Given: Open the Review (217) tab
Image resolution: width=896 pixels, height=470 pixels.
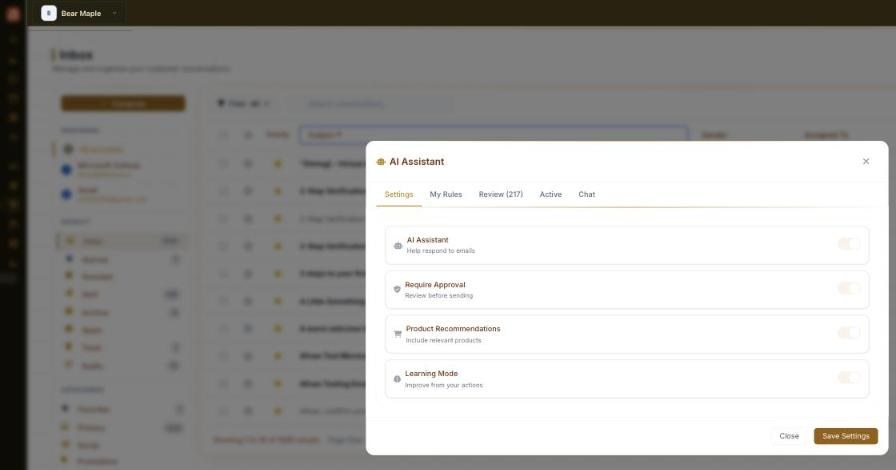Looking at the screenshot, I should coord(501,194).
